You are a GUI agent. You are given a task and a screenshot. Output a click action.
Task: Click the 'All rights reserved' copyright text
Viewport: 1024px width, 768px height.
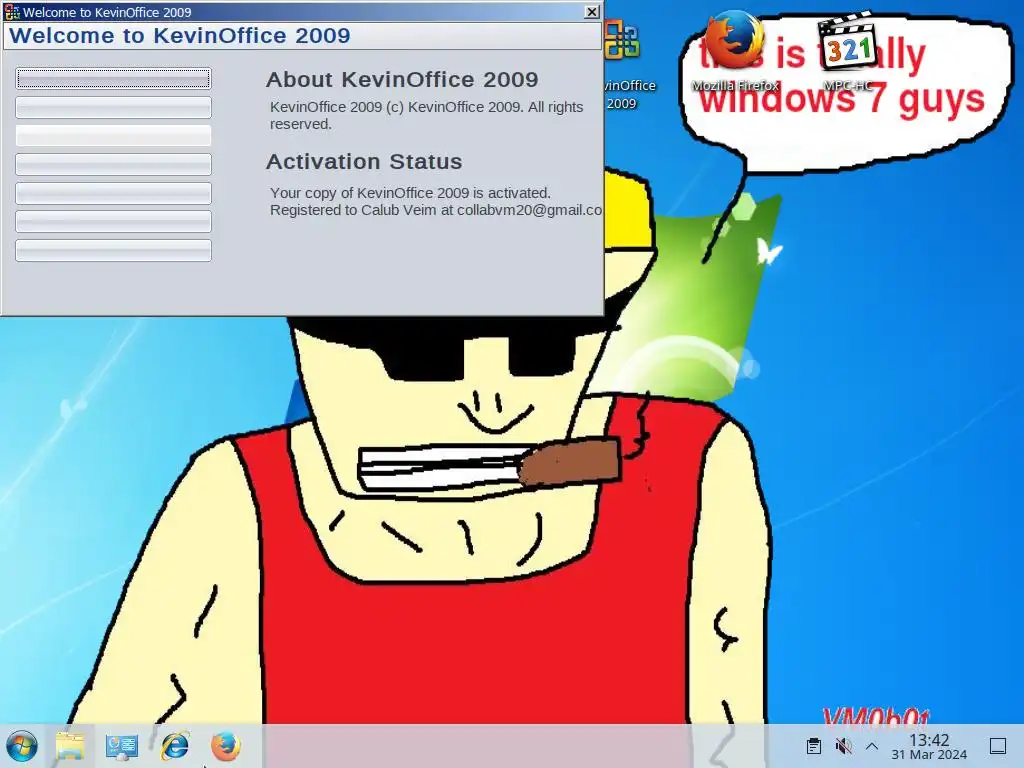(426, 115)
